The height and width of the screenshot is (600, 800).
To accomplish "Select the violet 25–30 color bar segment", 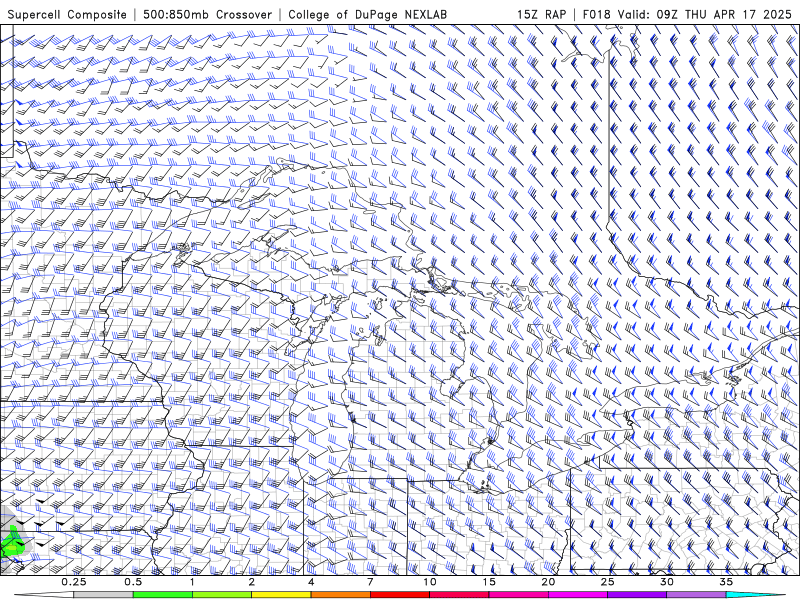I will pyautogui.click(x=637, y=595).
